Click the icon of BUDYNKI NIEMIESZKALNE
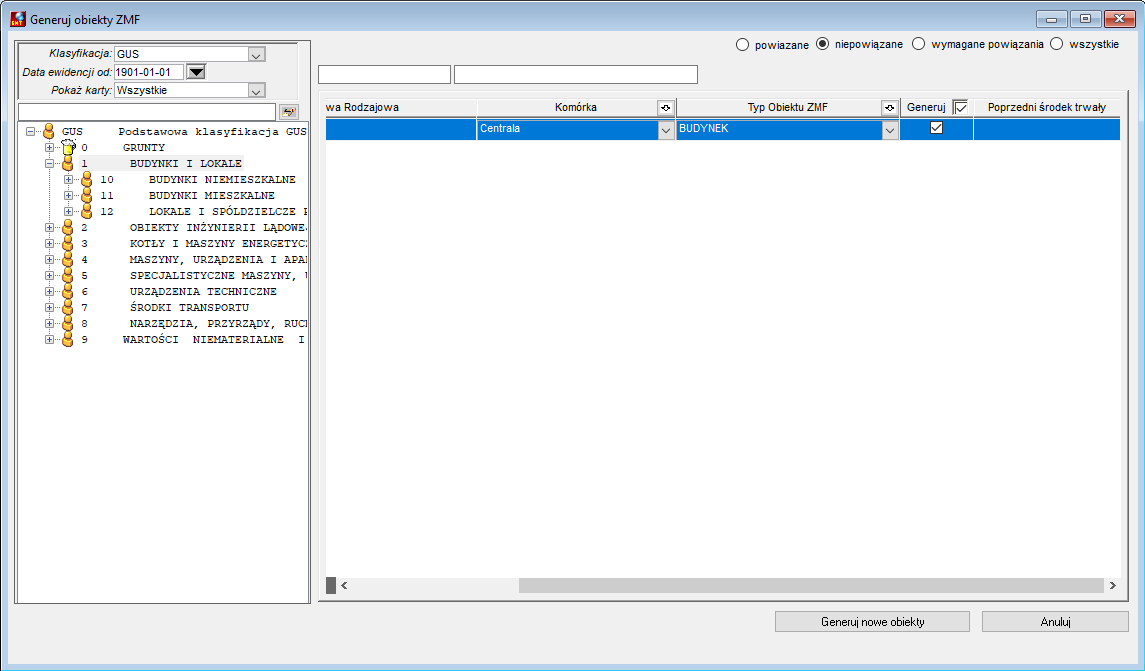Viewport: 1145px width, 671px height. (87, 180)
